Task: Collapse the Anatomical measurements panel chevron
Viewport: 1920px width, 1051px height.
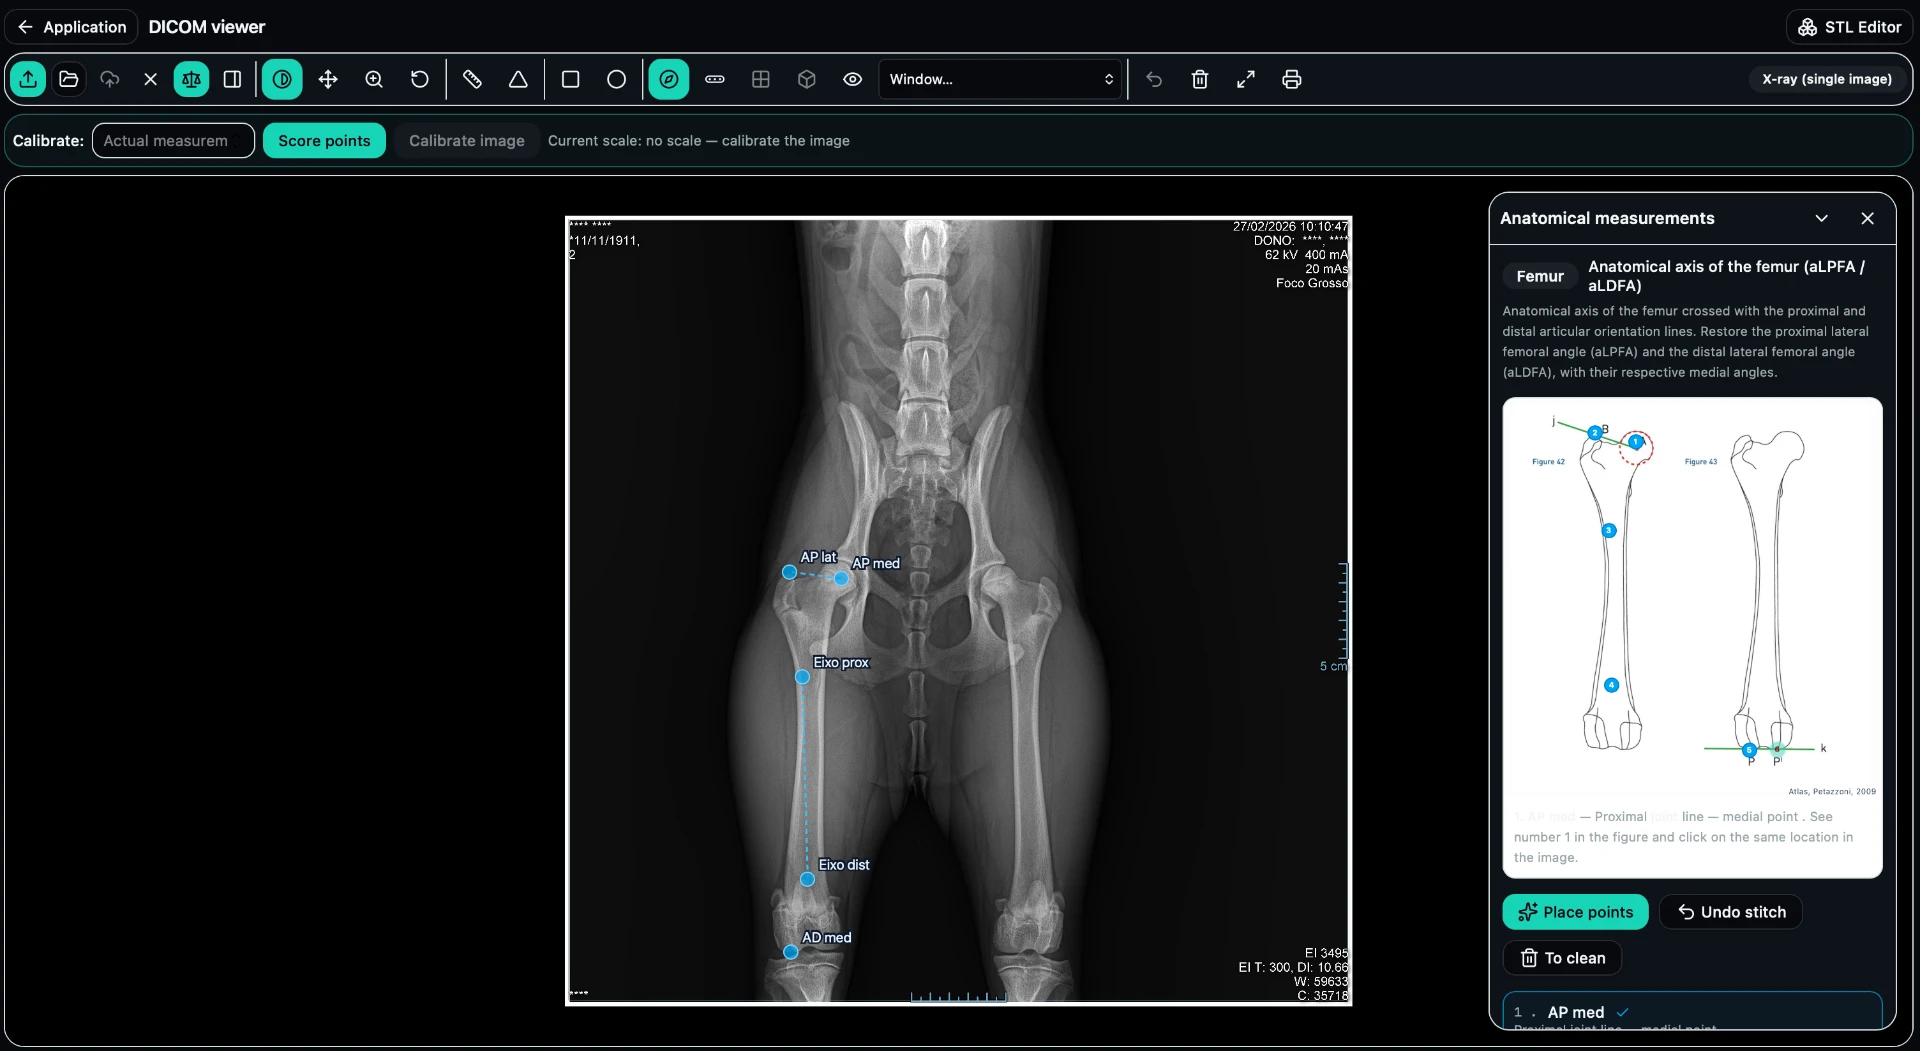Action: click(1822, 218)
